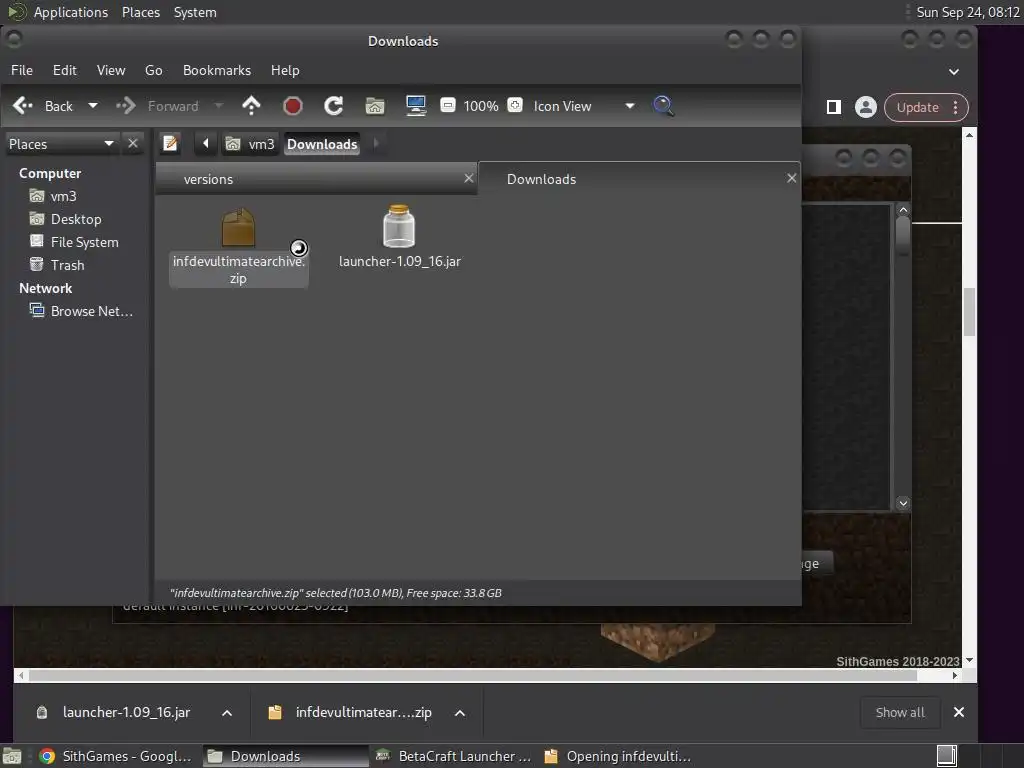Close the versions tab

[x=468, y=178]
